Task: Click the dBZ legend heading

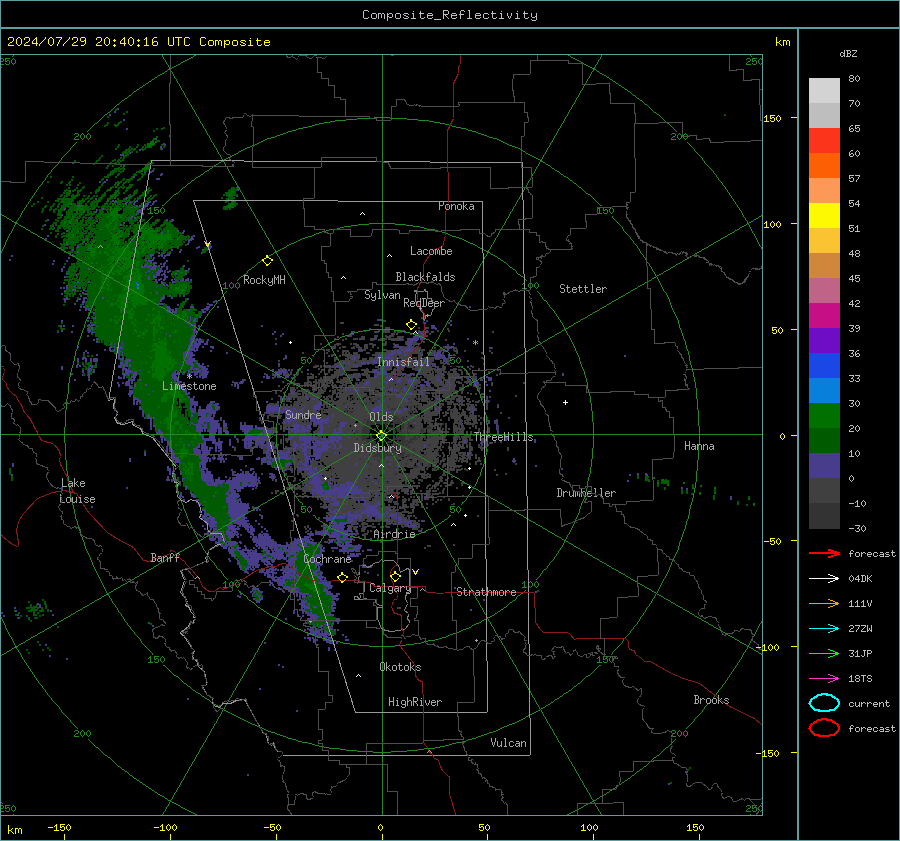Action: 848,53
